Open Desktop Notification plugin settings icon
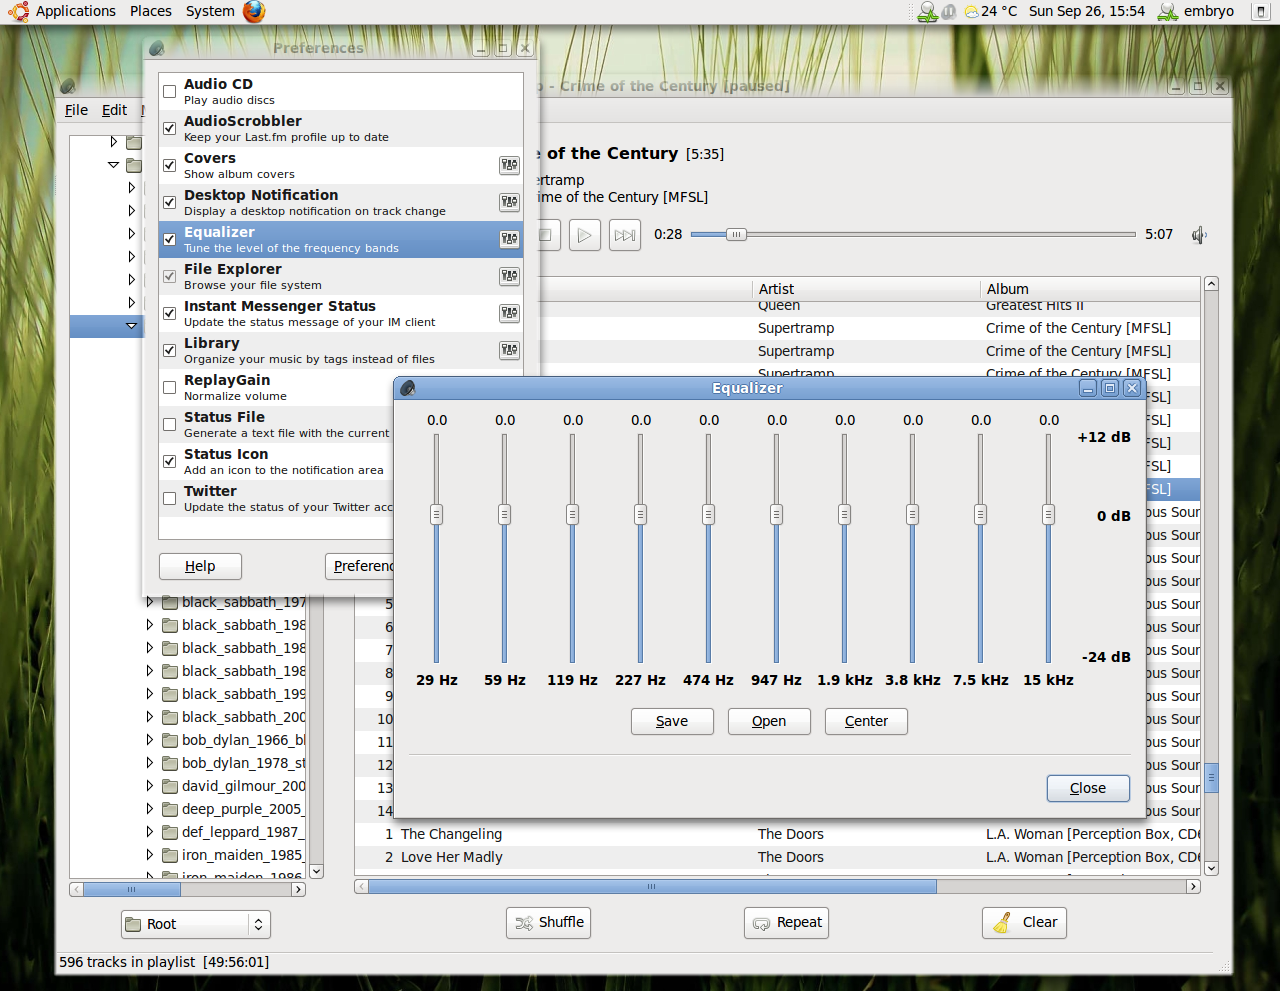The height and width of the screenshot is (991, 1280). [x=509, y=202]
